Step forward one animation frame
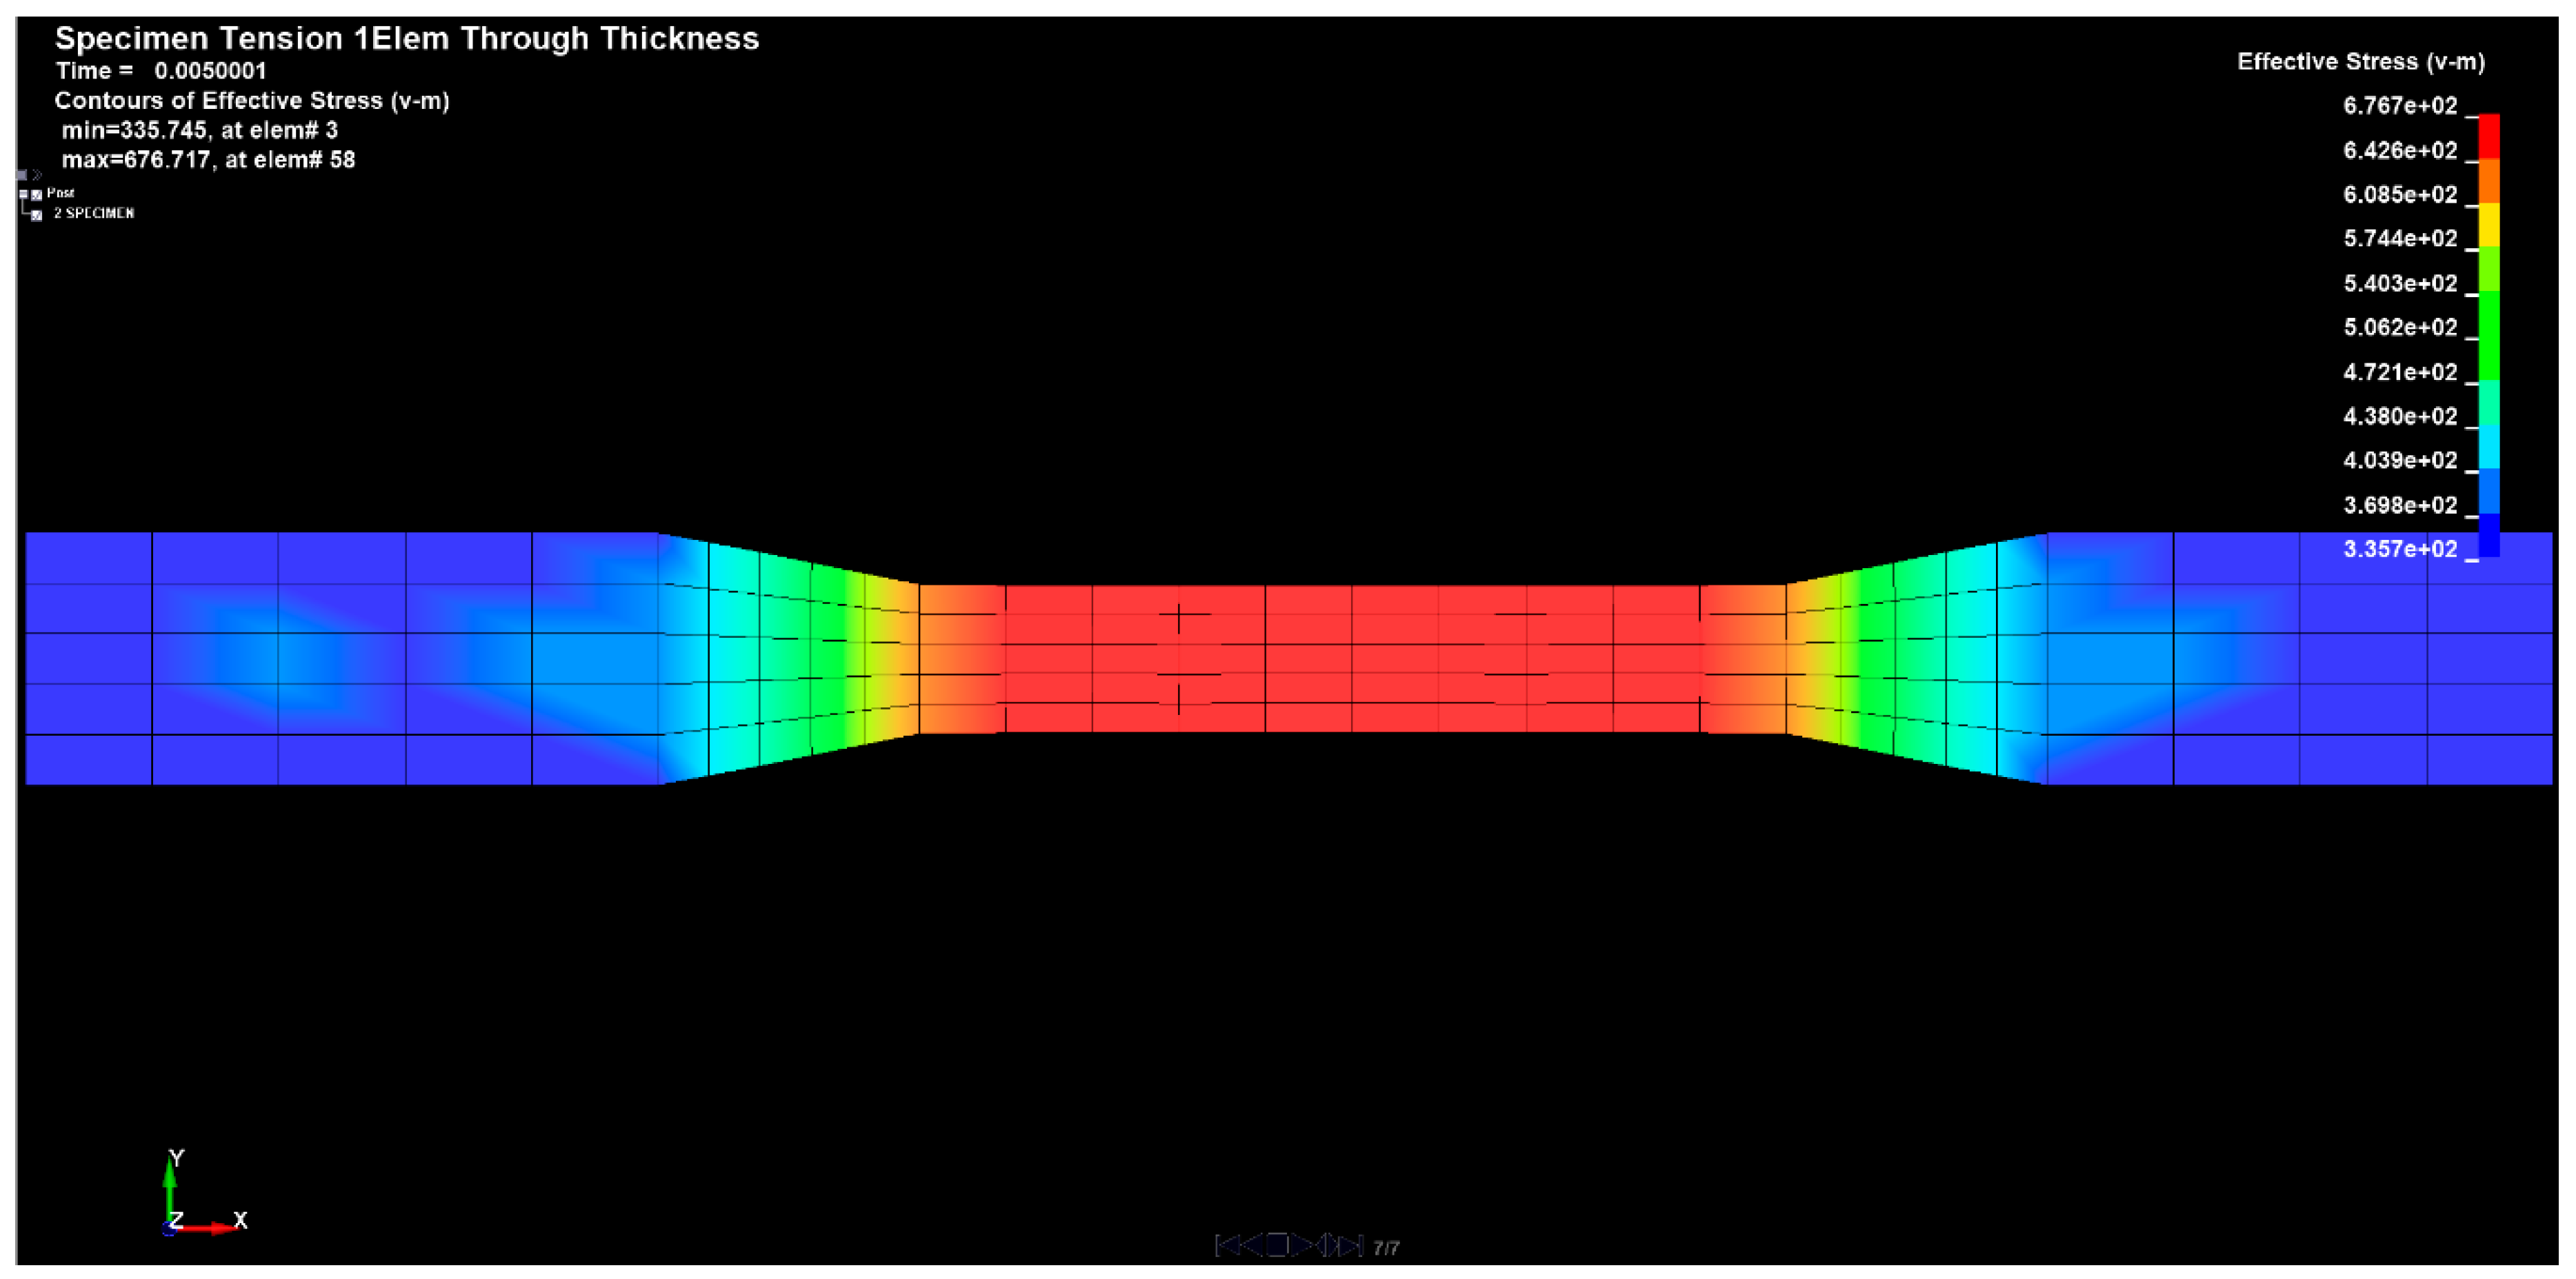2576x1279 pixels. point(1333,1245)
